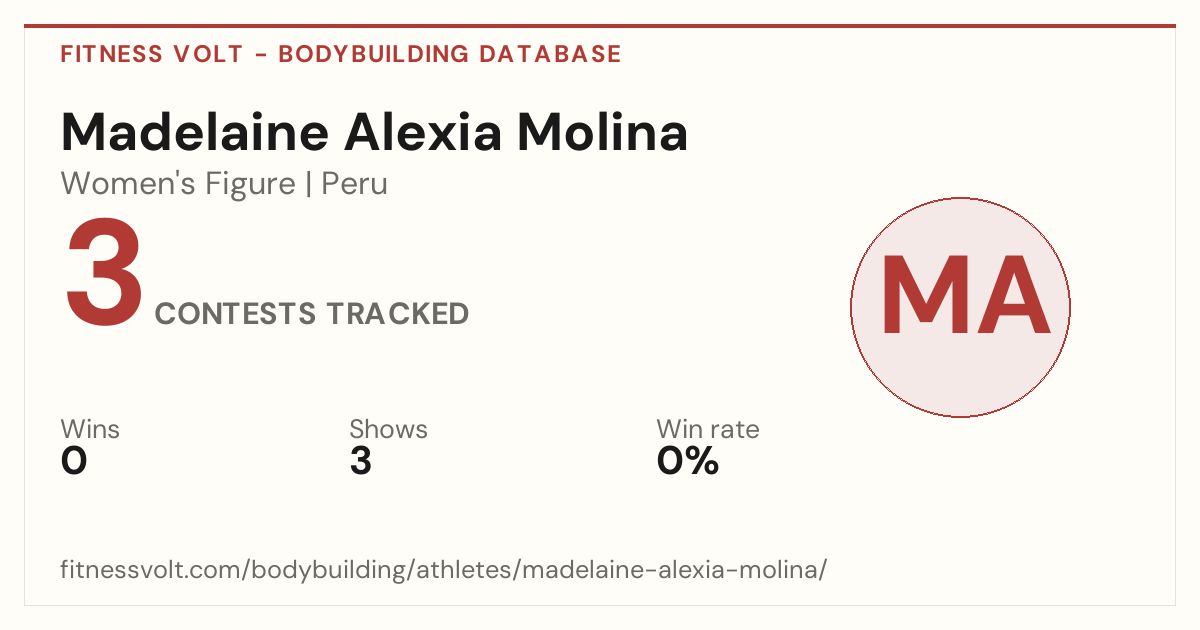Click the red top border line
This screenshot has width=1200, height=630.
[600, 26]
